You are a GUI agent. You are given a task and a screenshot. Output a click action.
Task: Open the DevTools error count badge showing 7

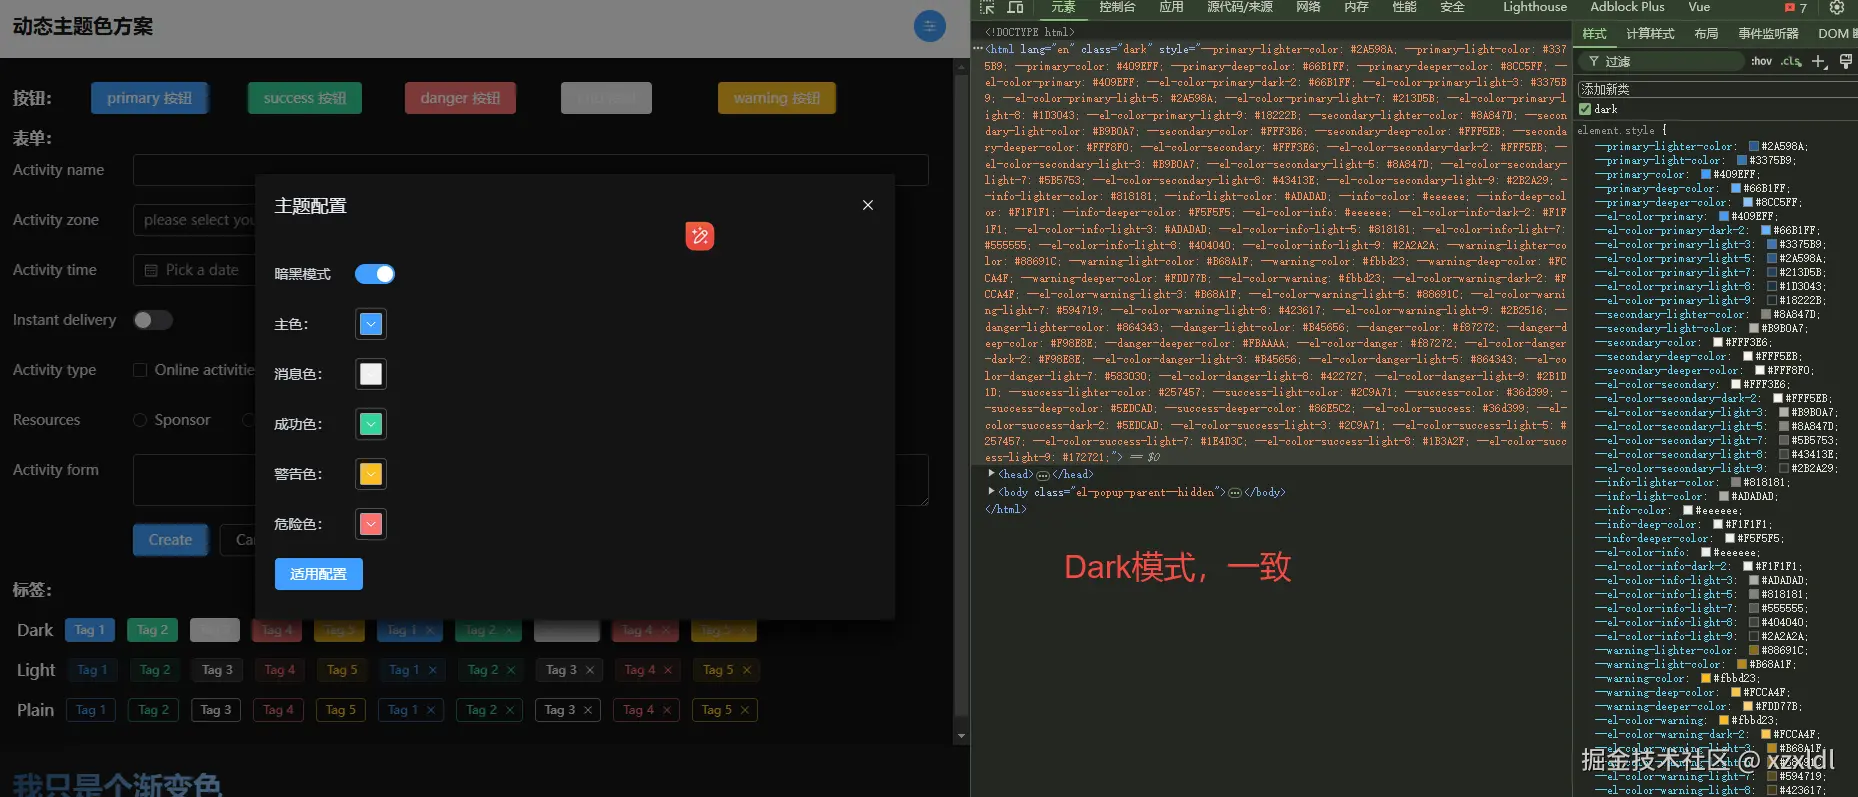point(1796,7)
